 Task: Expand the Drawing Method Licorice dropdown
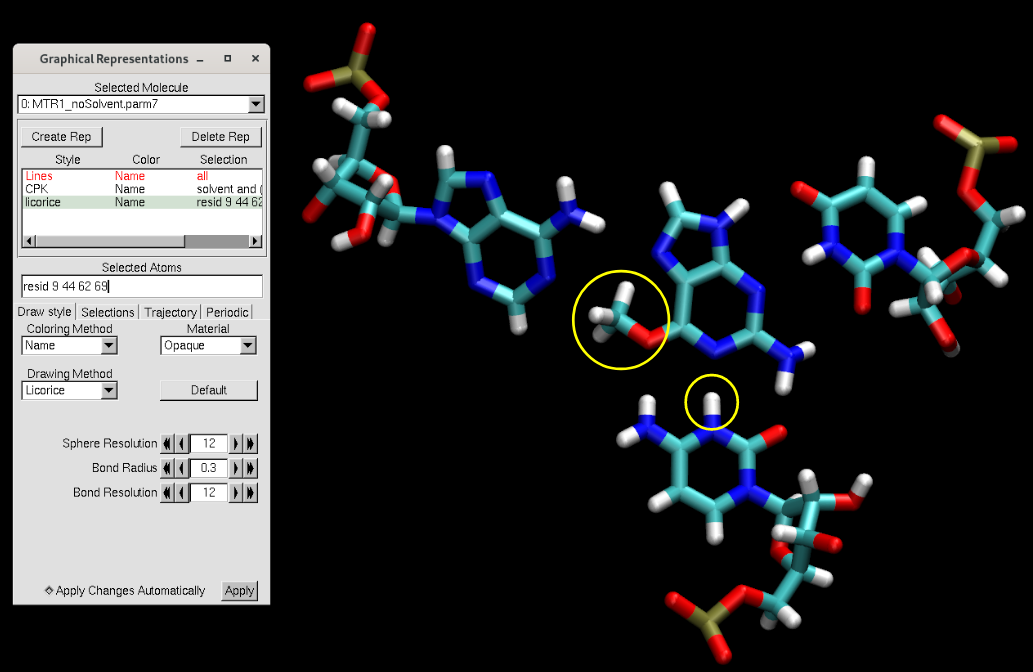[109, 390]
